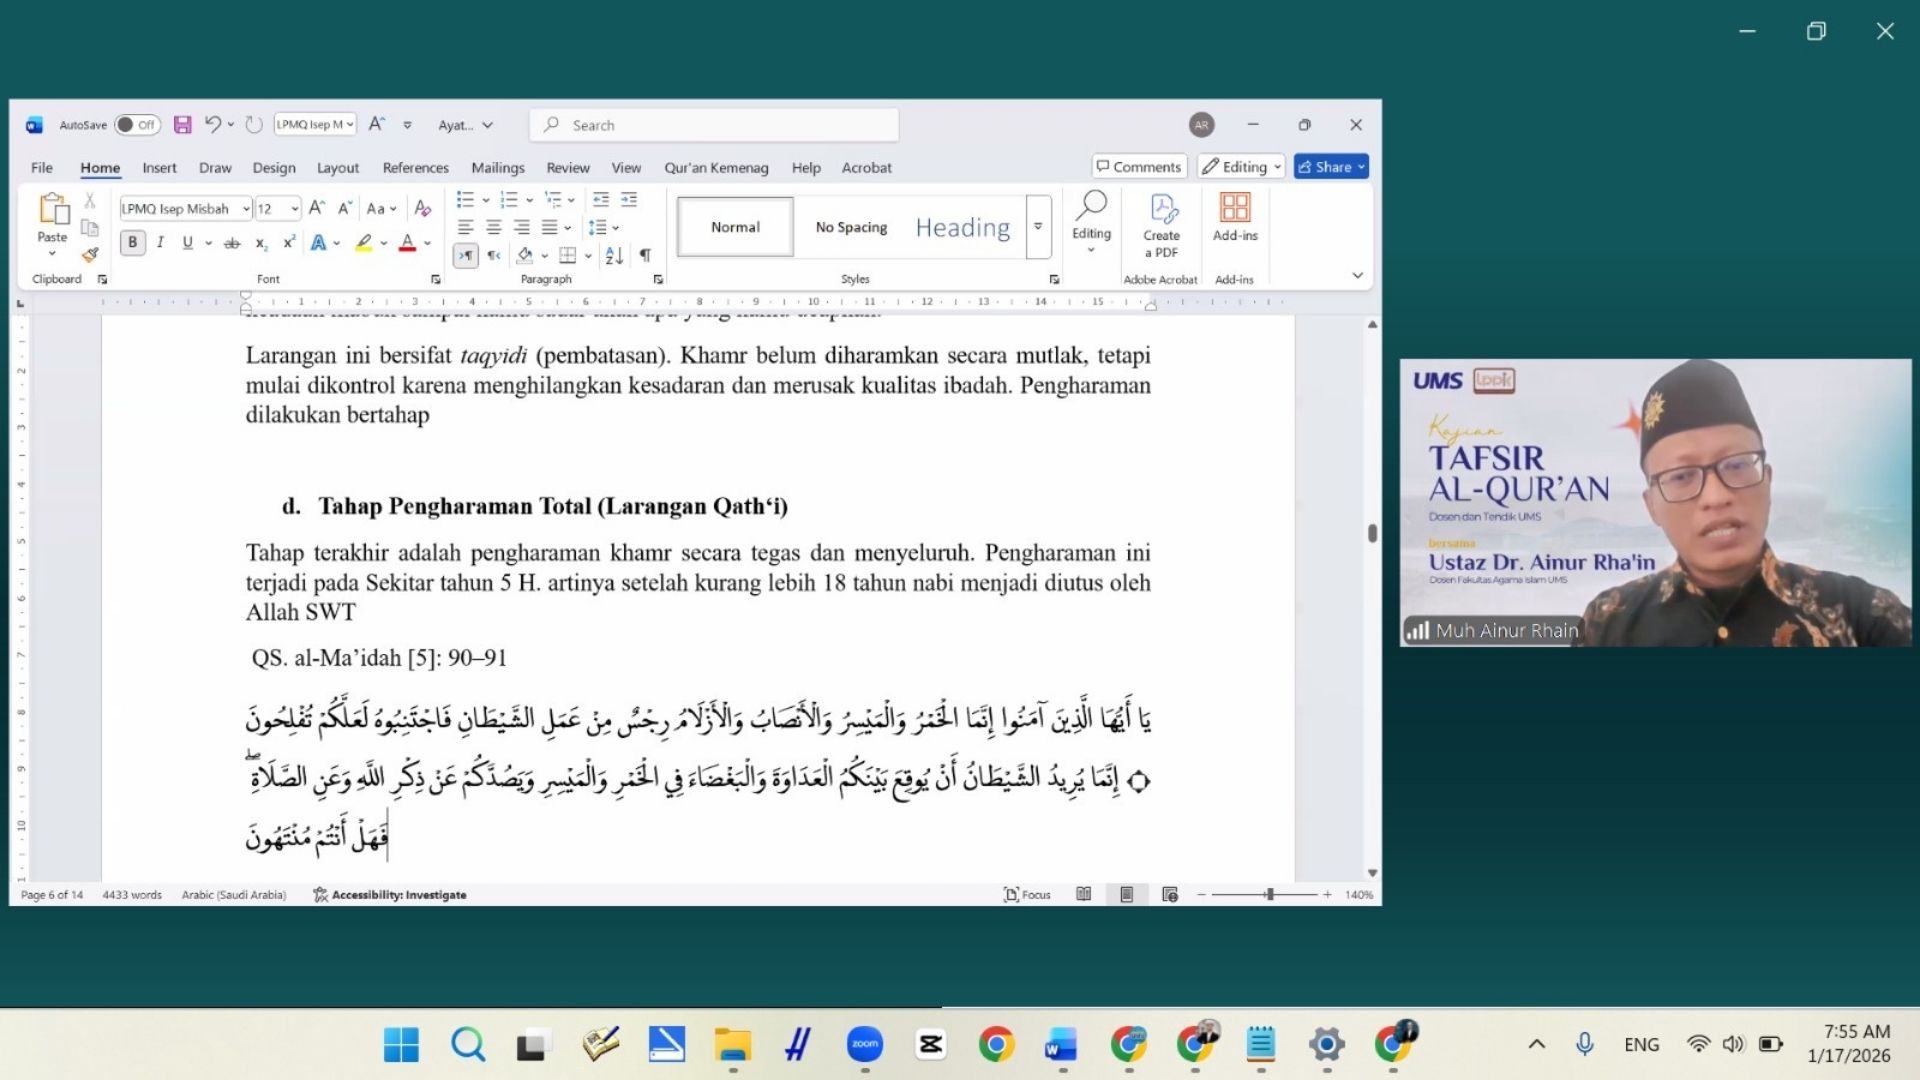
Task: Toggle Bold formatting
Action: coord(132,243)
